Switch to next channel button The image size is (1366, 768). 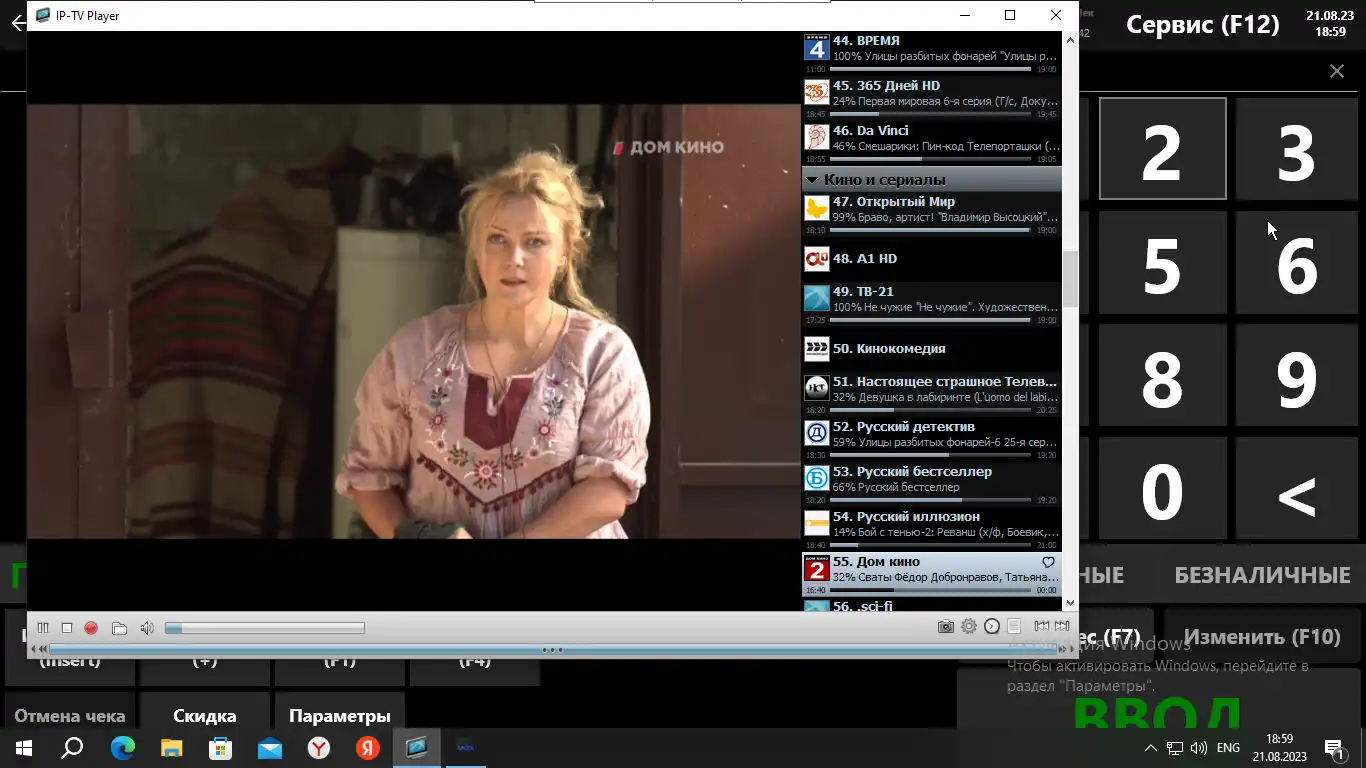click(1062, 626)
